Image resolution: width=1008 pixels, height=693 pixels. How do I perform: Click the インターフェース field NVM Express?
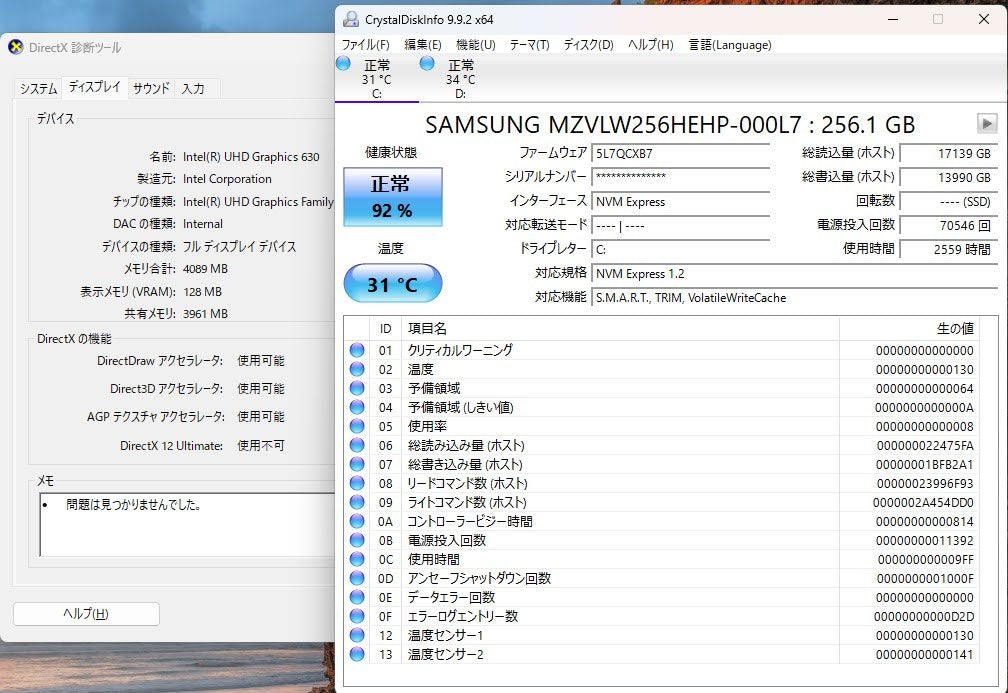pos(680,202)
